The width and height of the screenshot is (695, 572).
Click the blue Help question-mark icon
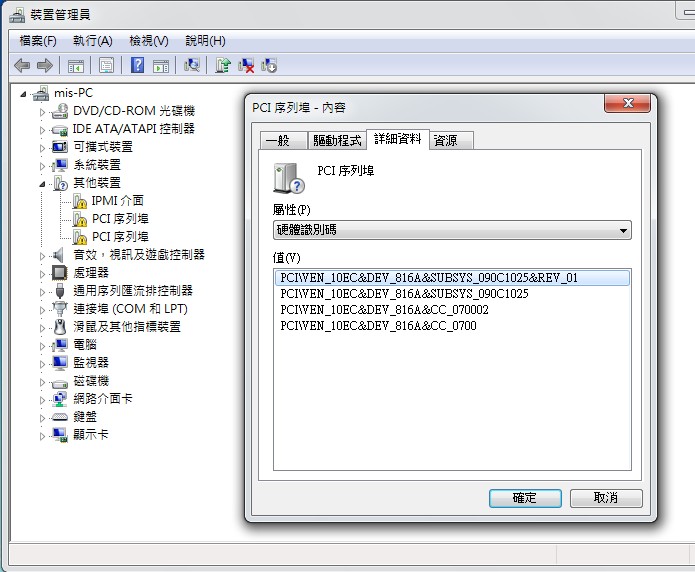click(137, 65)
